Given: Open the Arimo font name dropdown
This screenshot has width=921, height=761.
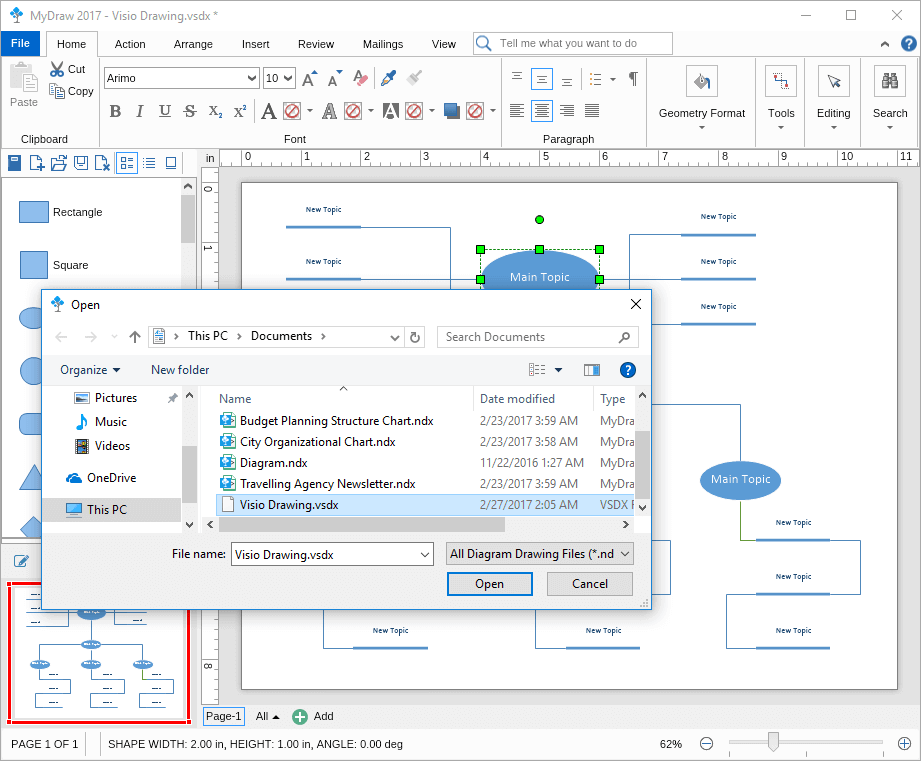Looking at the screenshot, I should tap(251, 78).
